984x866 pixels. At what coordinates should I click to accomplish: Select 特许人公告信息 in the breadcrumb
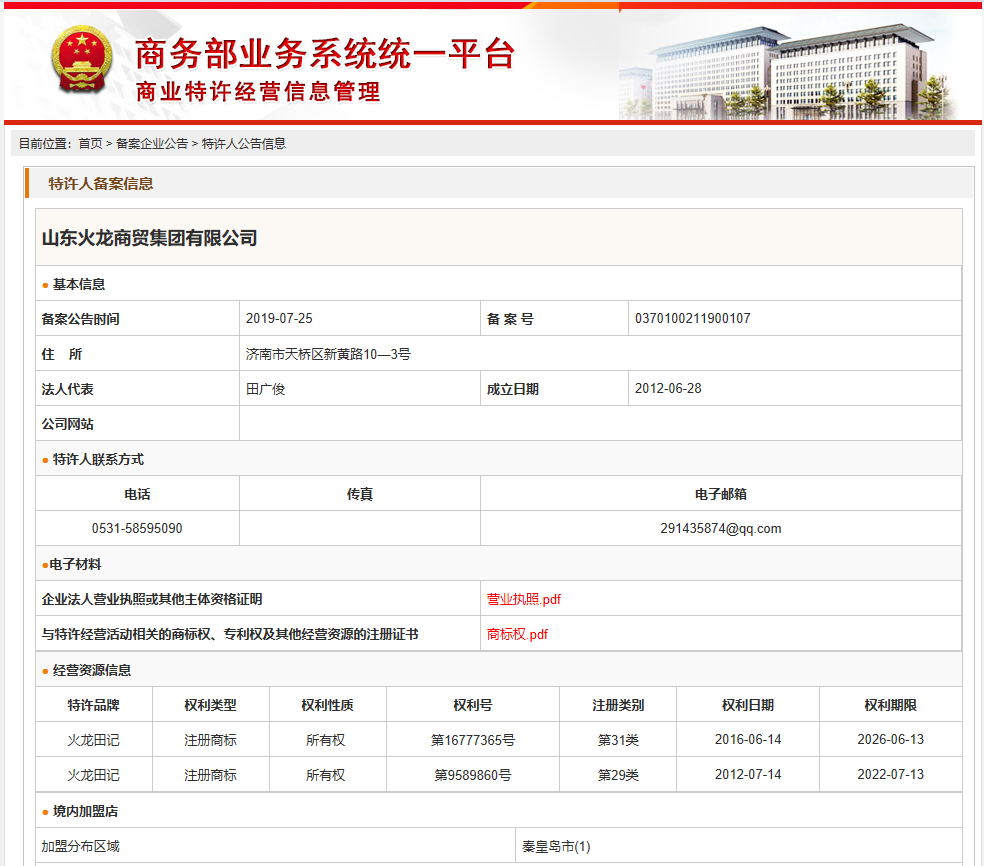click(243, 144)
